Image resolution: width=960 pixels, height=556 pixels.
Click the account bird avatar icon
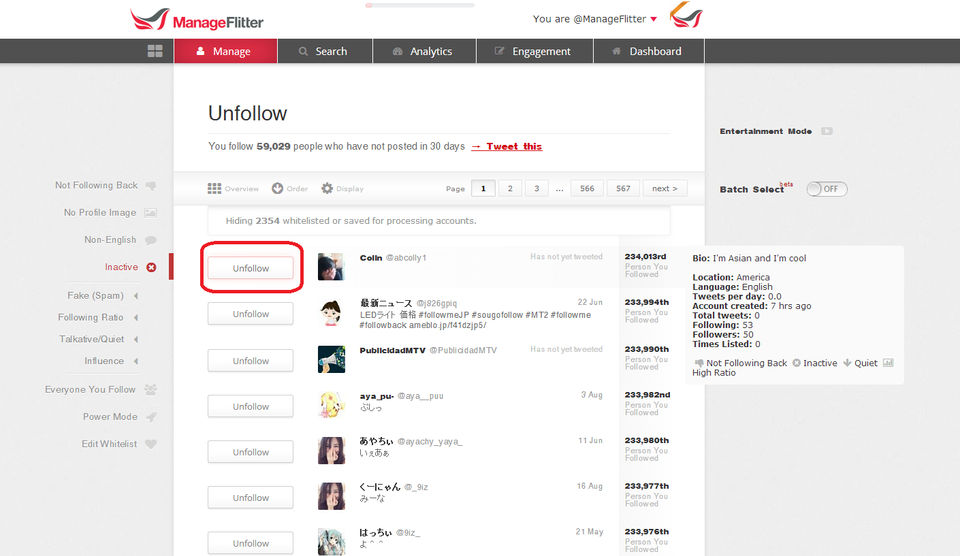[x=686, y=15]
